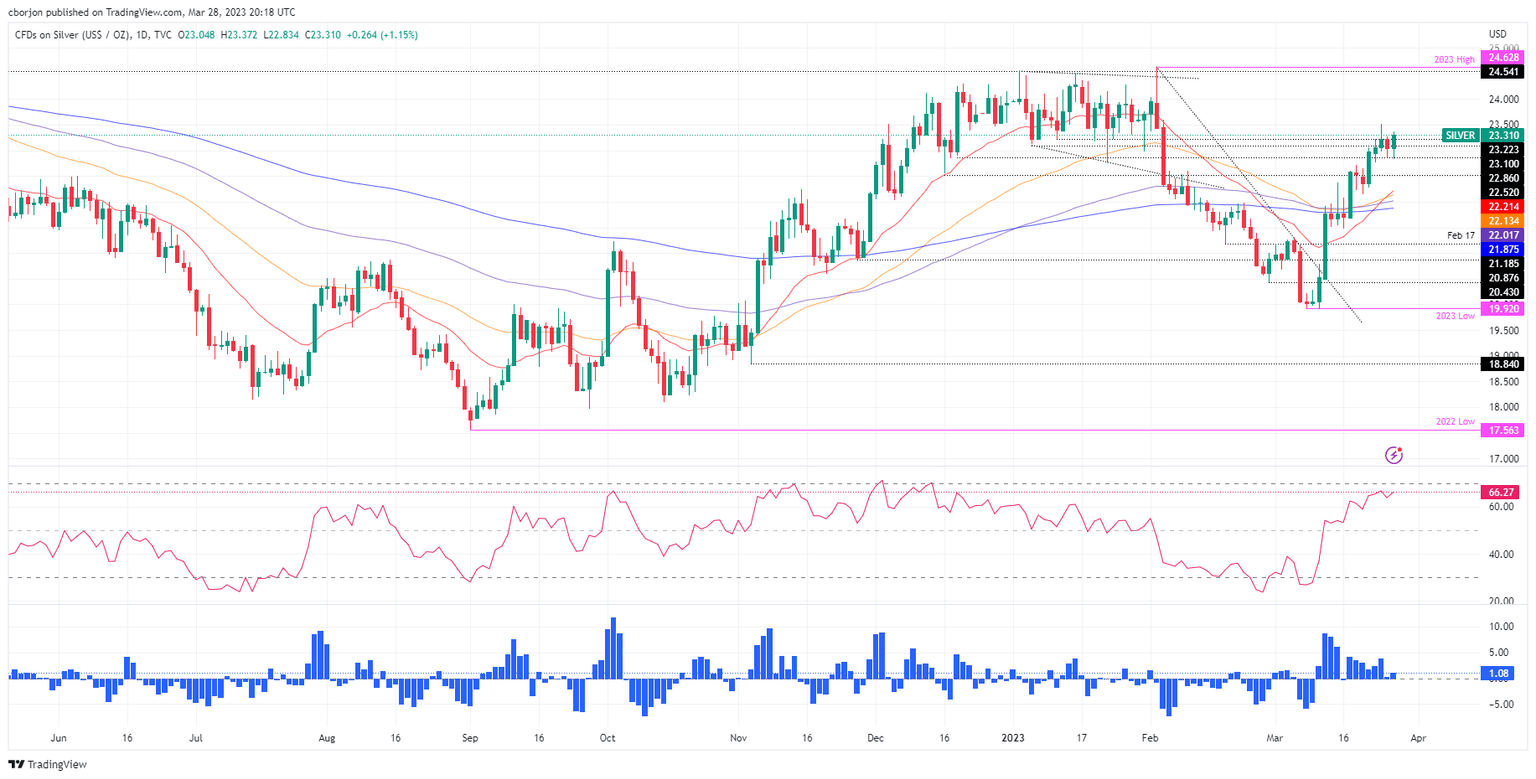This screenshot has width=1536, height=779.
Task: Select the SILVER symbol label on price axis
Action: coord(1459,135)
